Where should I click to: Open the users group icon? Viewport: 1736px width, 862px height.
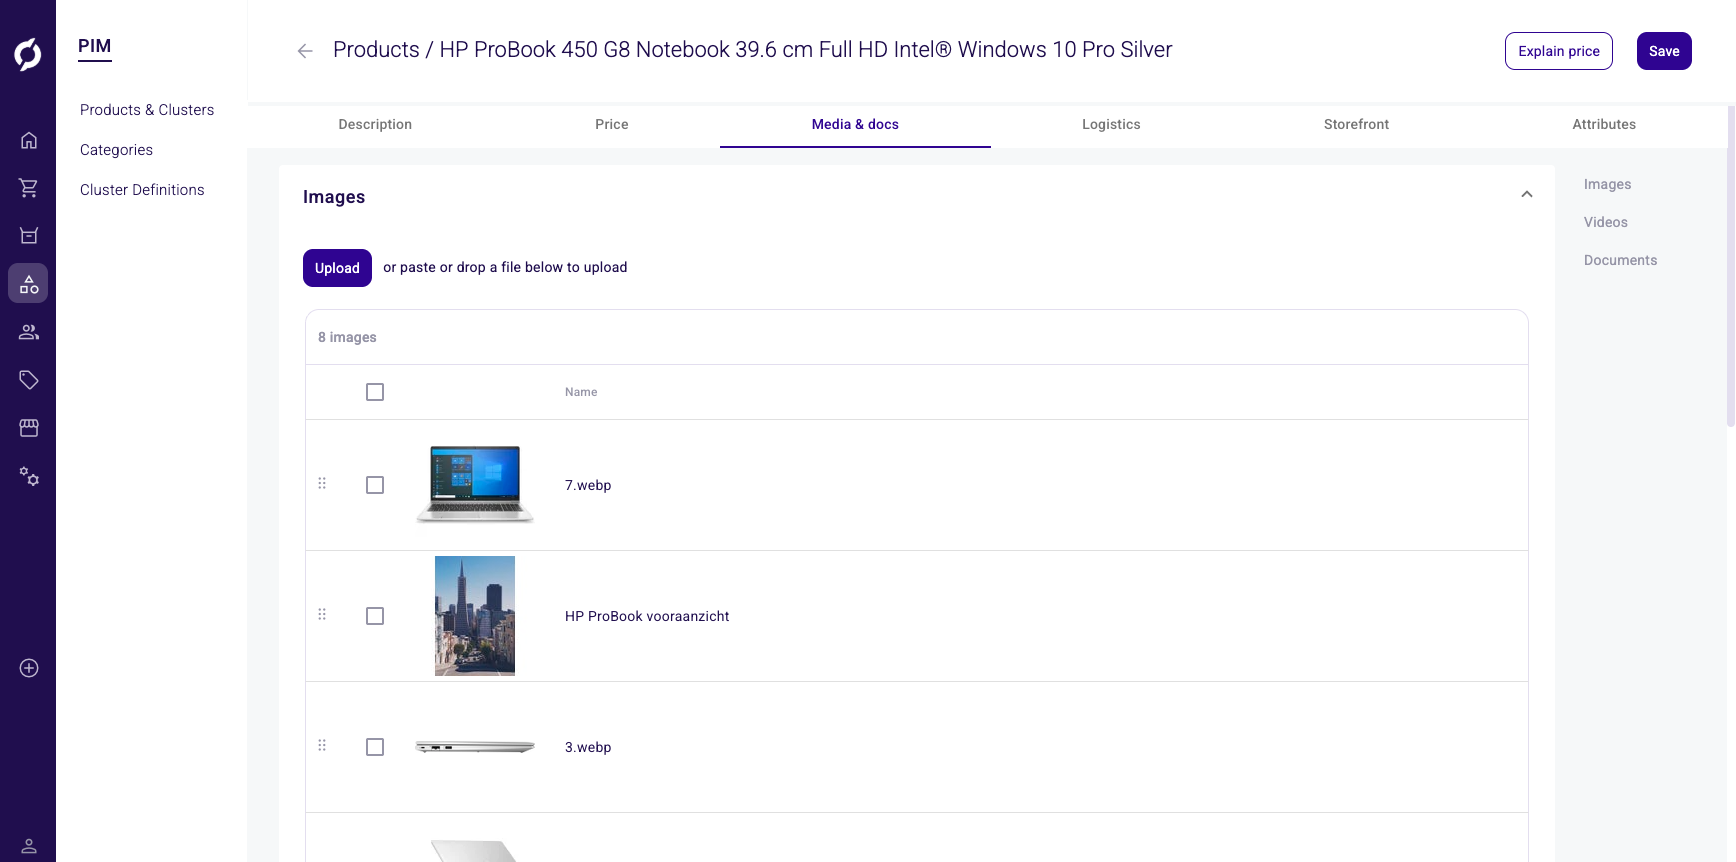click(29, 332)
